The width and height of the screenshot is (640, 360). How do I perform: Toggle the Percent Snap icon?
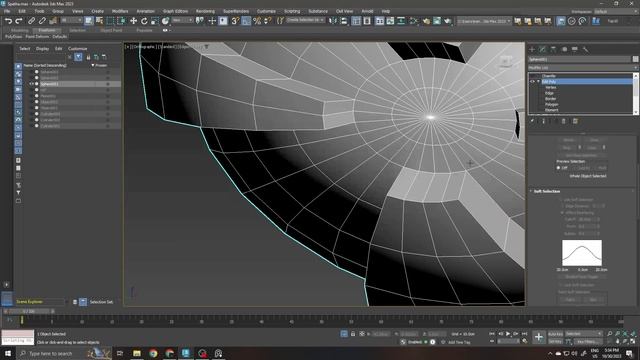257,21
